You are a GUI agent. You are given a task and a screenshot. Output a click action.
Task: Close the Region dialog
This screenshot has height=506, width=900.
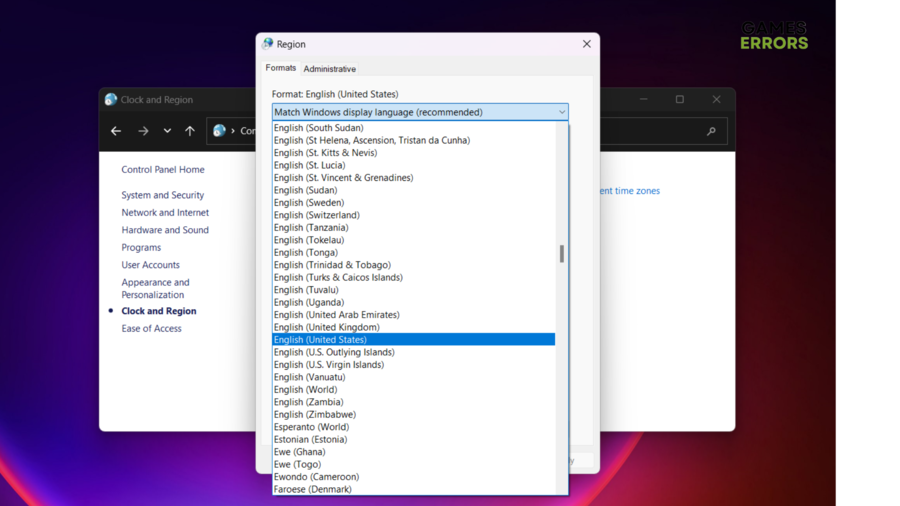(587, 44)
